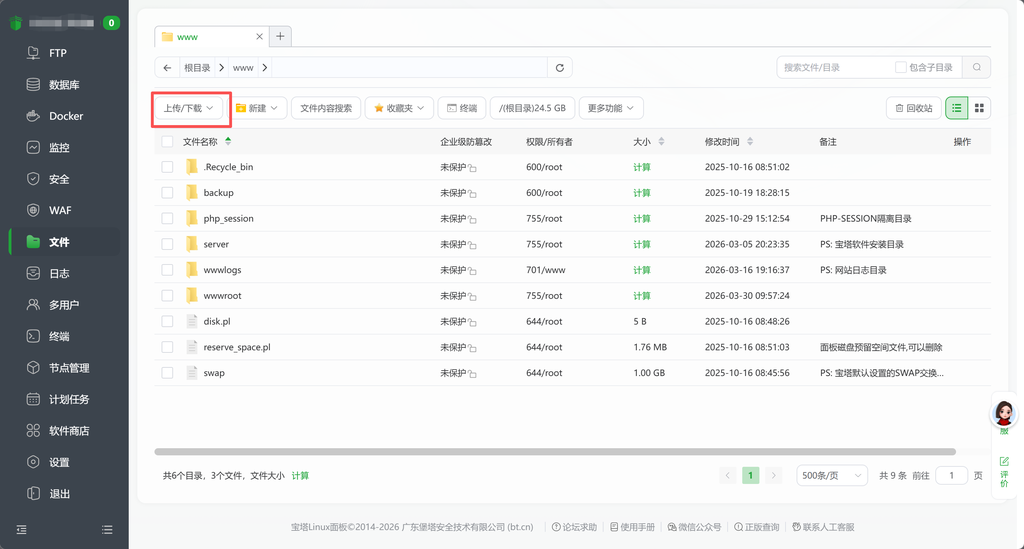Select list view icon

pyautogui.click(x=957, y=108)
